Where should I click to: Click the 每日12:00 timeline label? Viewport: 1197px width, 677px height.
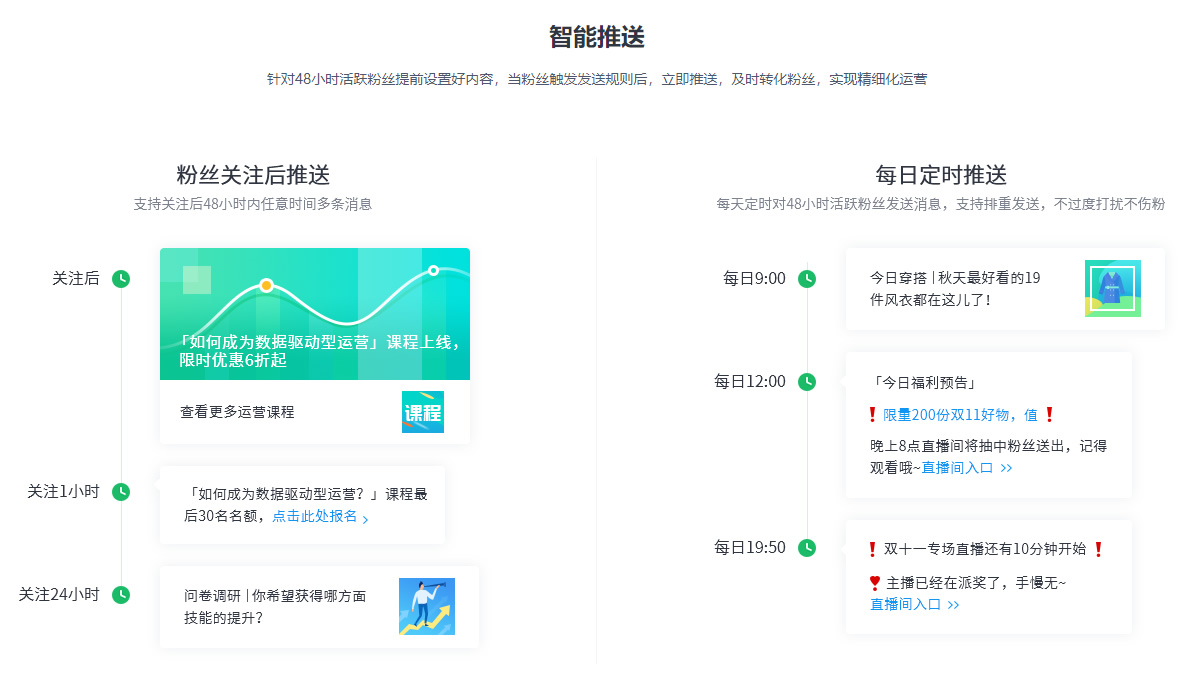pos(750,382)
